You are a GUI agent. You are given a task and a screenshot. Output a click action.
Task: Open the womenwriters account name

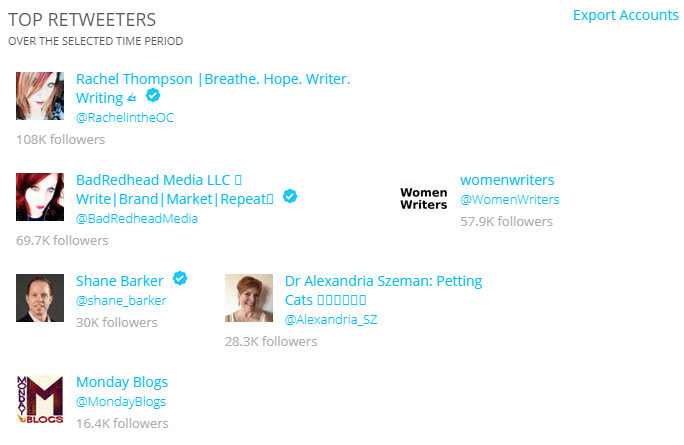tap(507, 180)
